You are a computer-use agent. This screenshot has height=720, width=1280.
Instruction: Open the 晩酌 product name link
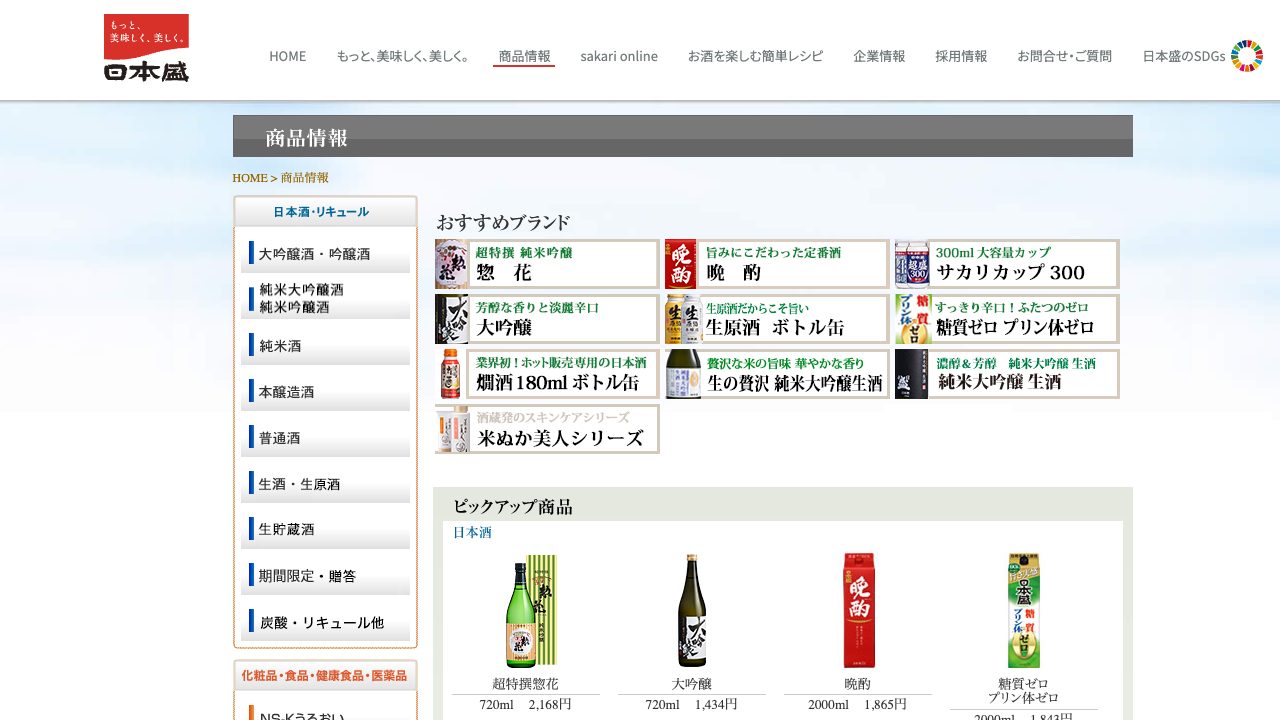(858, 684)
